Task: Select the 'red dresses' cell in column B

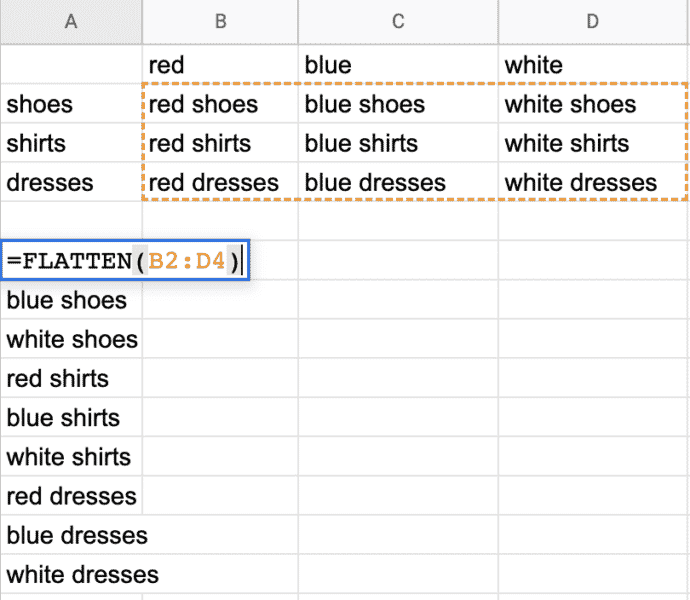Action: point(220,183)
